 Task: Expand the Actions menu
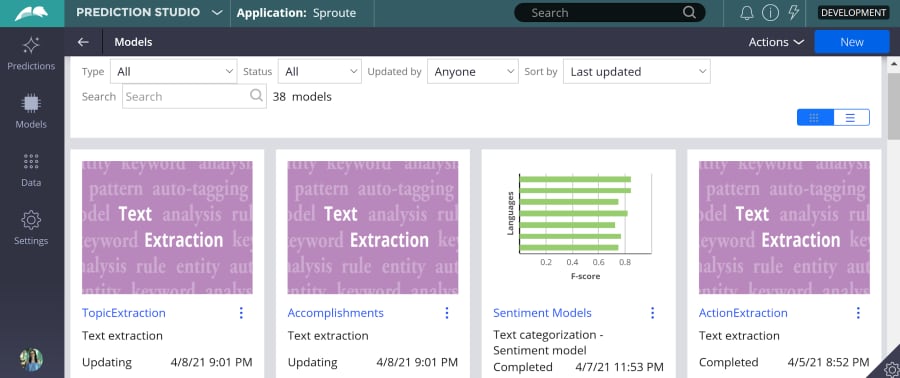(x=776, y=42)
